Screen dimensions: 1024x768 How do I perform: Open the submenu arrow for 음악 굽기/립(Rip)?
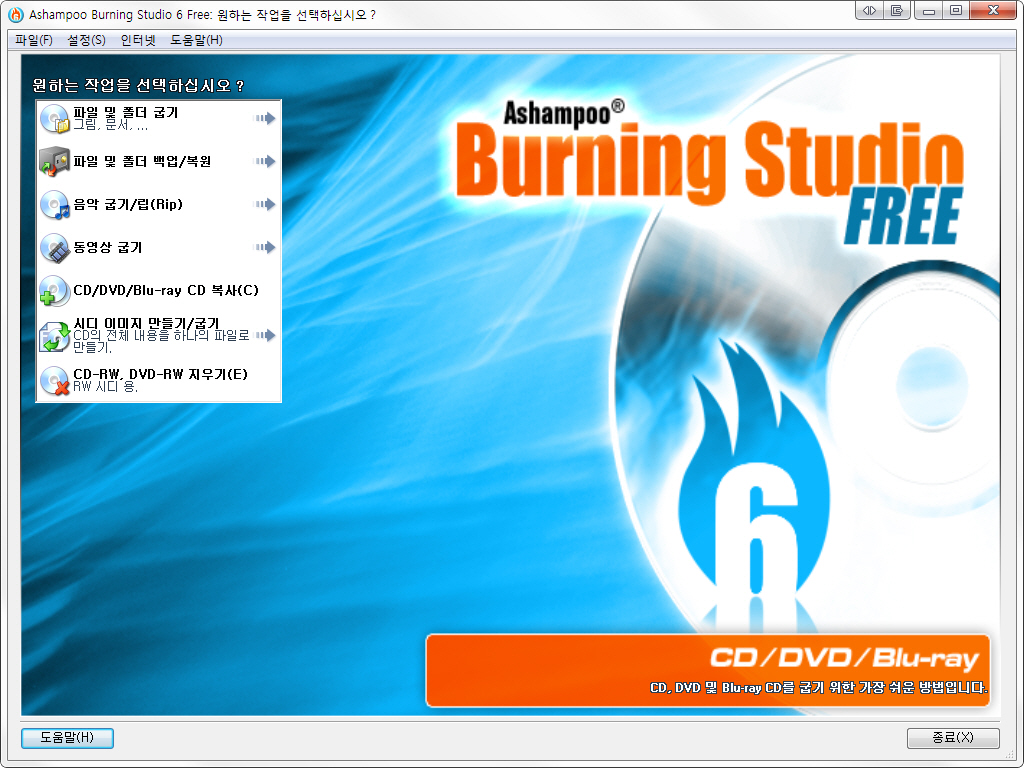coord(264,204)
